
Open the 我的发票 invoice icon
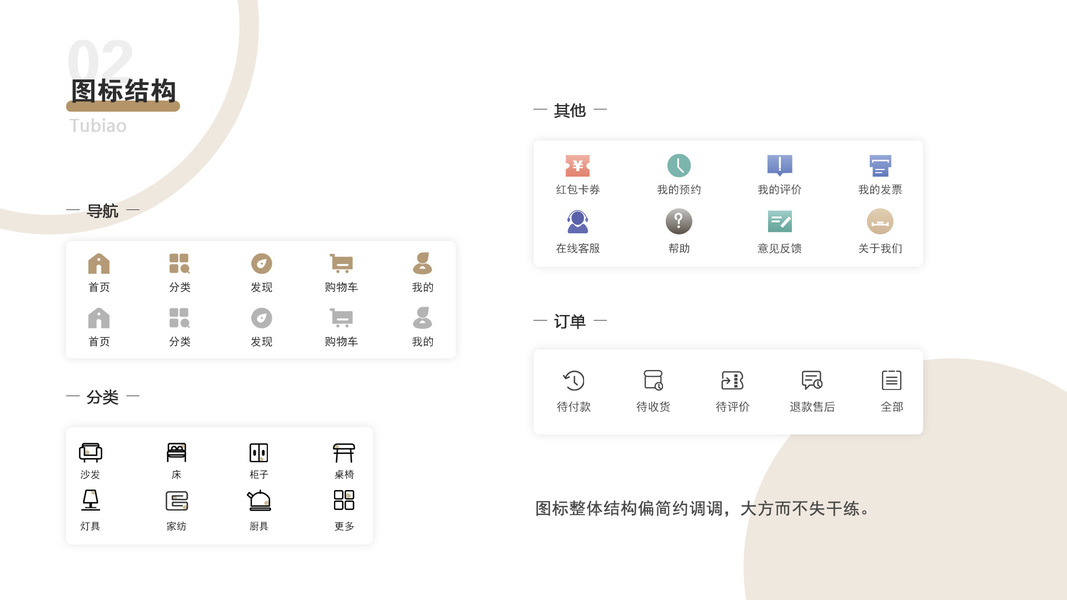[880, 165]
